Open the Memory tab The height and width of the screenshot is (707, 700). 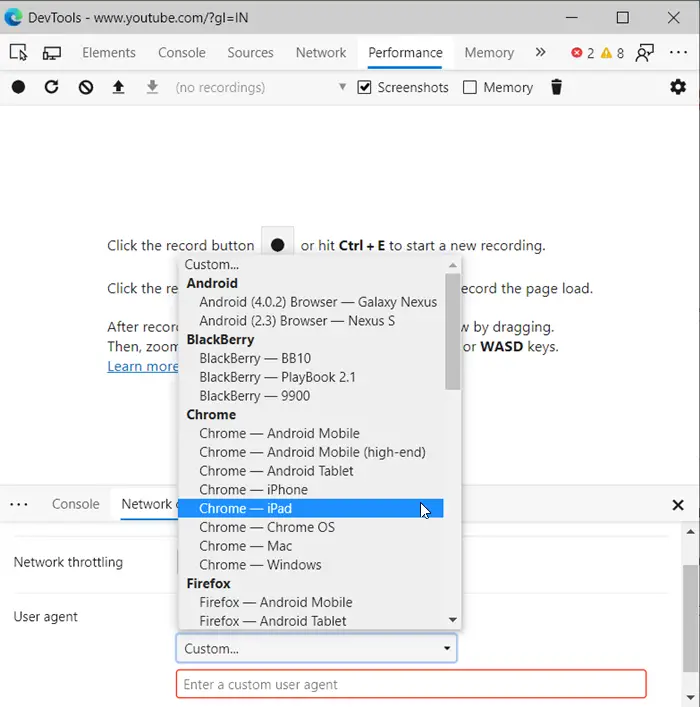coord(489,53)
